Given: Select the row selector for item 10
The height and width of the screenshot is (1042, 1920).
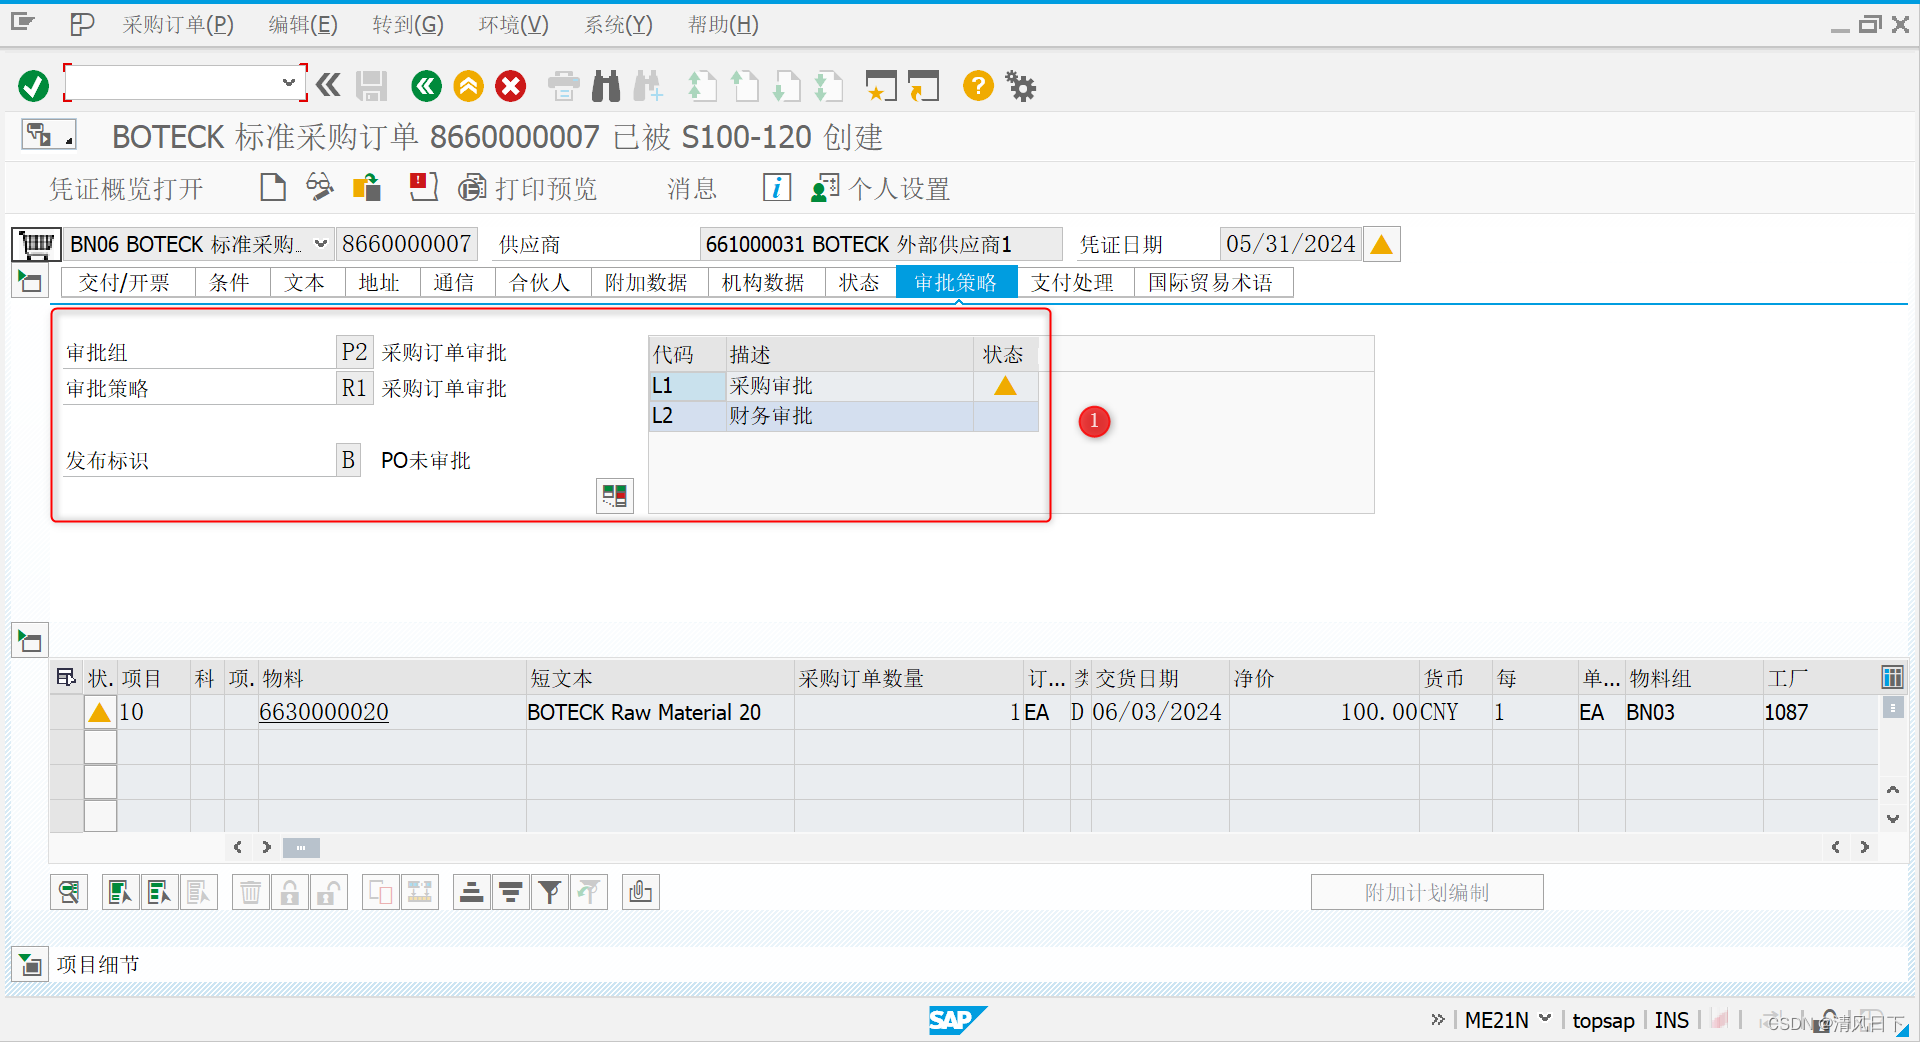Looking at the screenshot, I should point(67,712).
